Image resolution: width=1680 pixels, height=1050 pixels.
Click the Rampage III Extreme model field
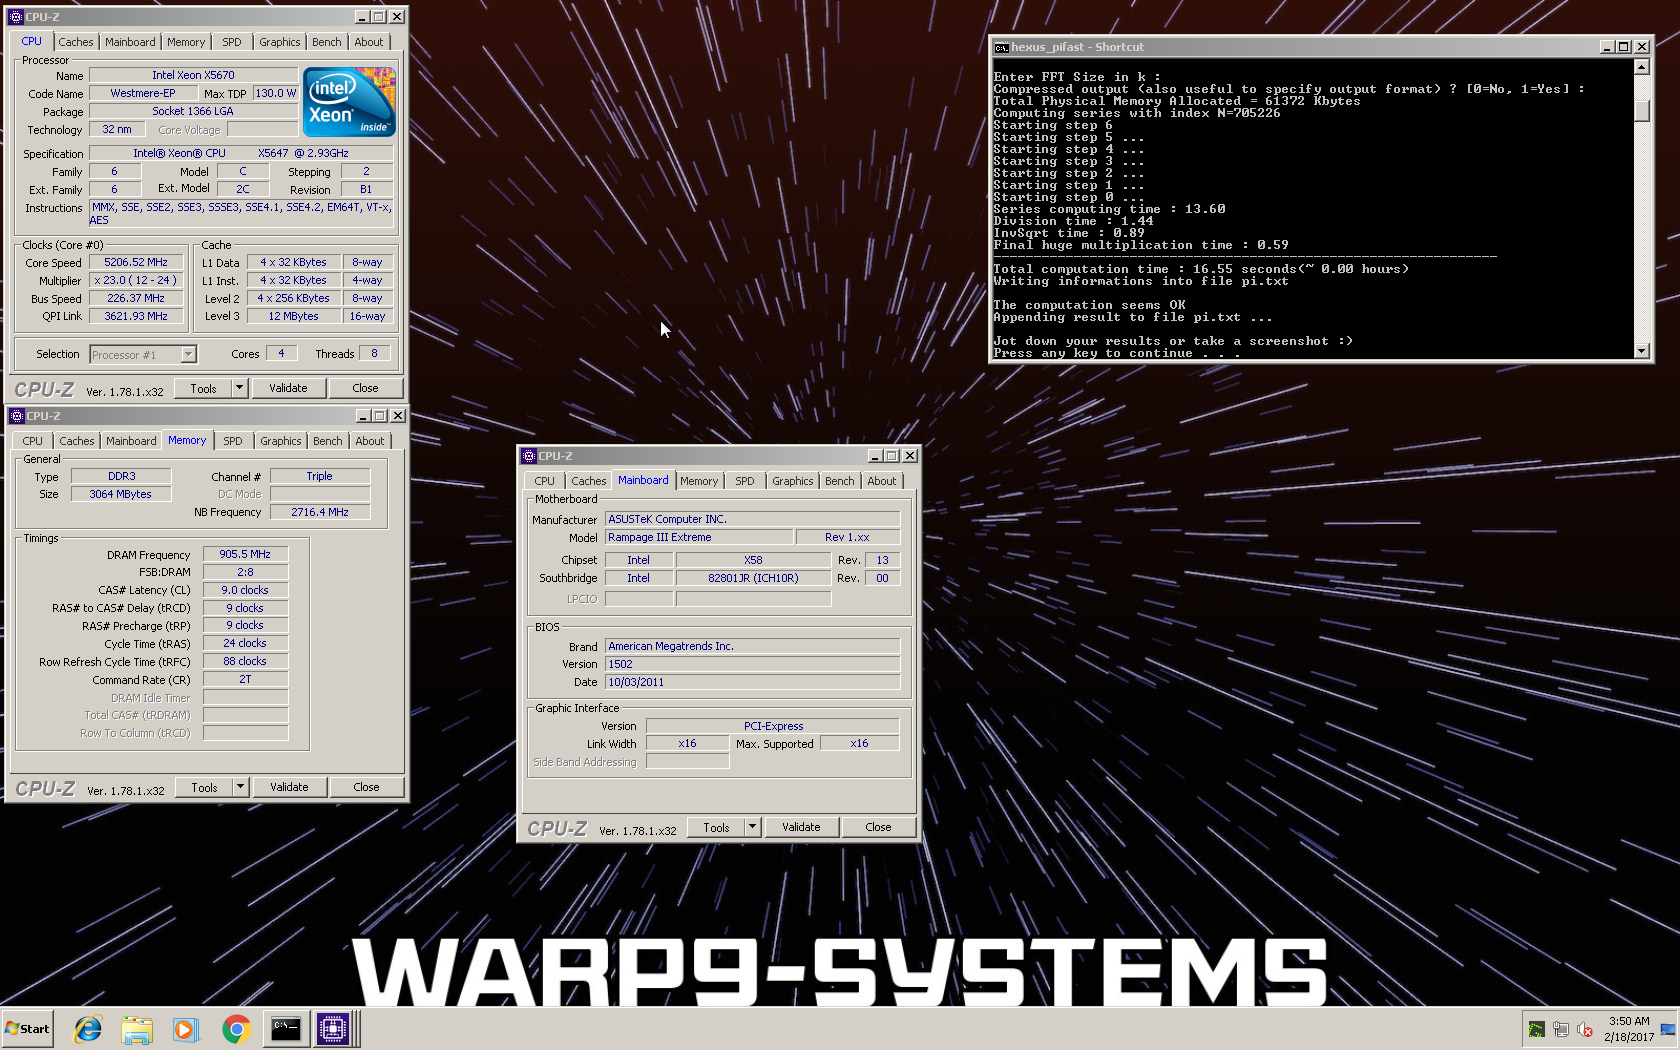click(x=698, y=537)
